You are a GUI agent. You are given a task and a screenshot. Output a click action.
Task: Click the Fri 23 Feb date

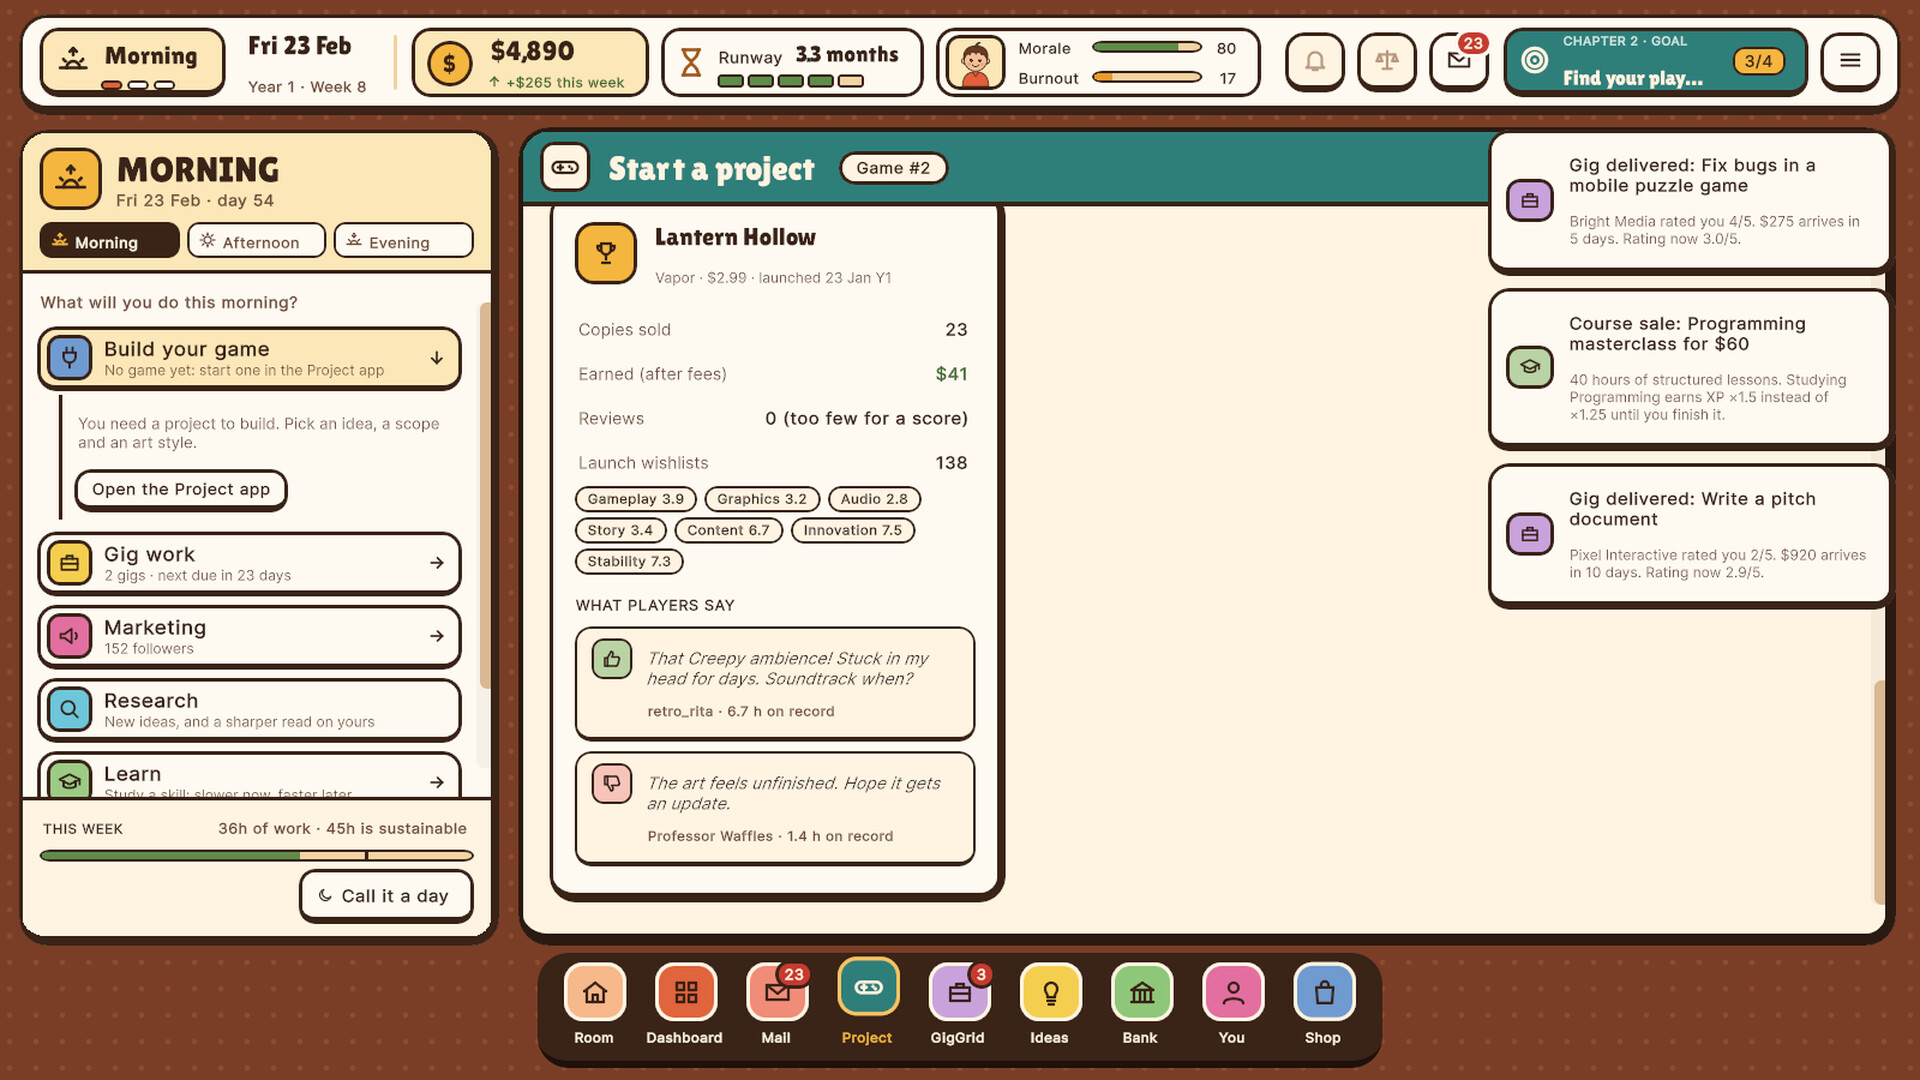pyautogui.click(x=300, y=46)
